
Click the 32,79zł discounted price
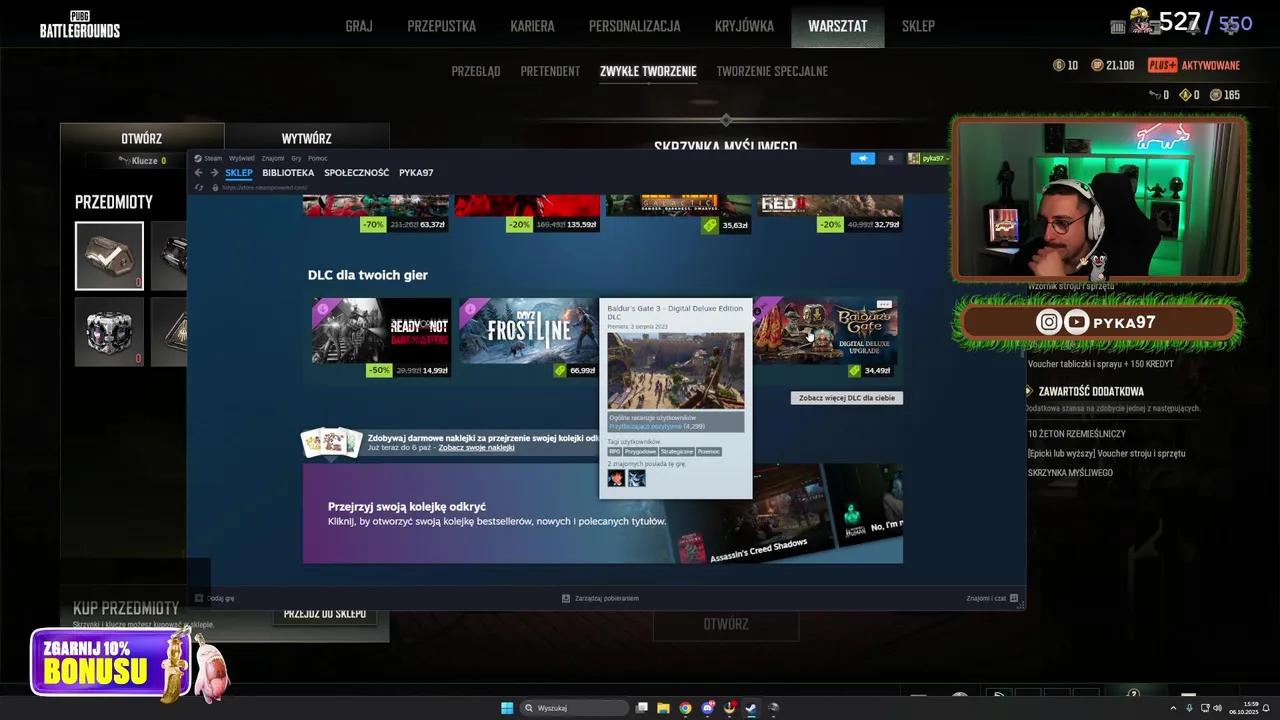[884, 225]
